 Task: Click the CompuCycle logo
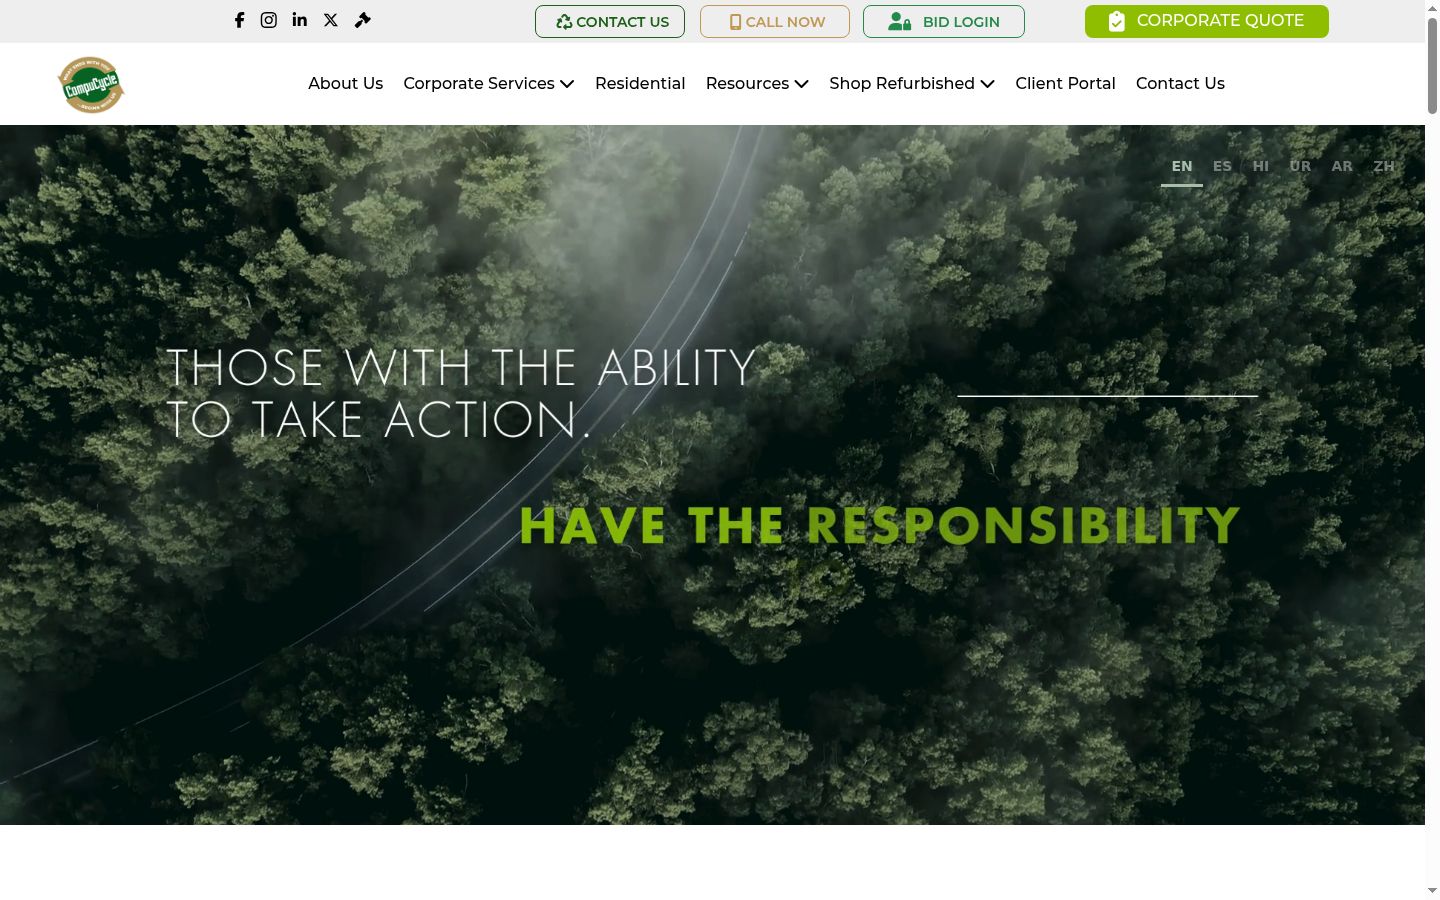(x=91, y=85)
